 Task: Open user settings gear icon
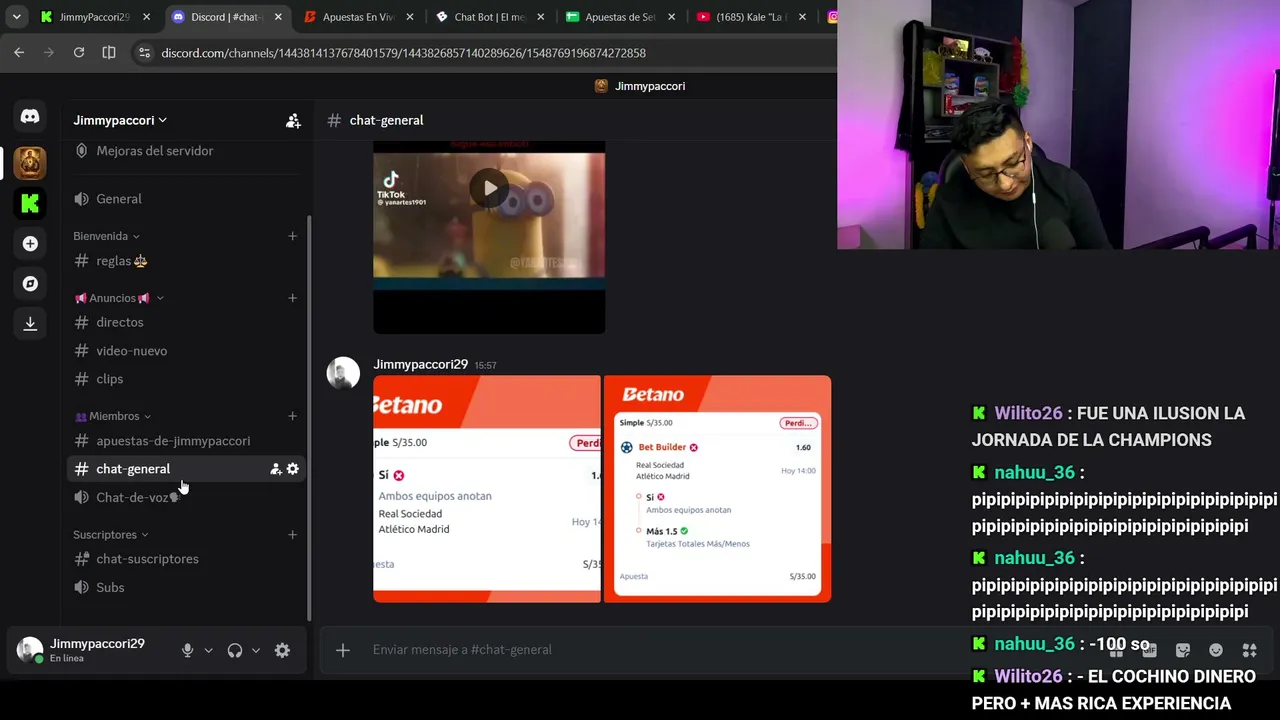[x=282, y=650]
